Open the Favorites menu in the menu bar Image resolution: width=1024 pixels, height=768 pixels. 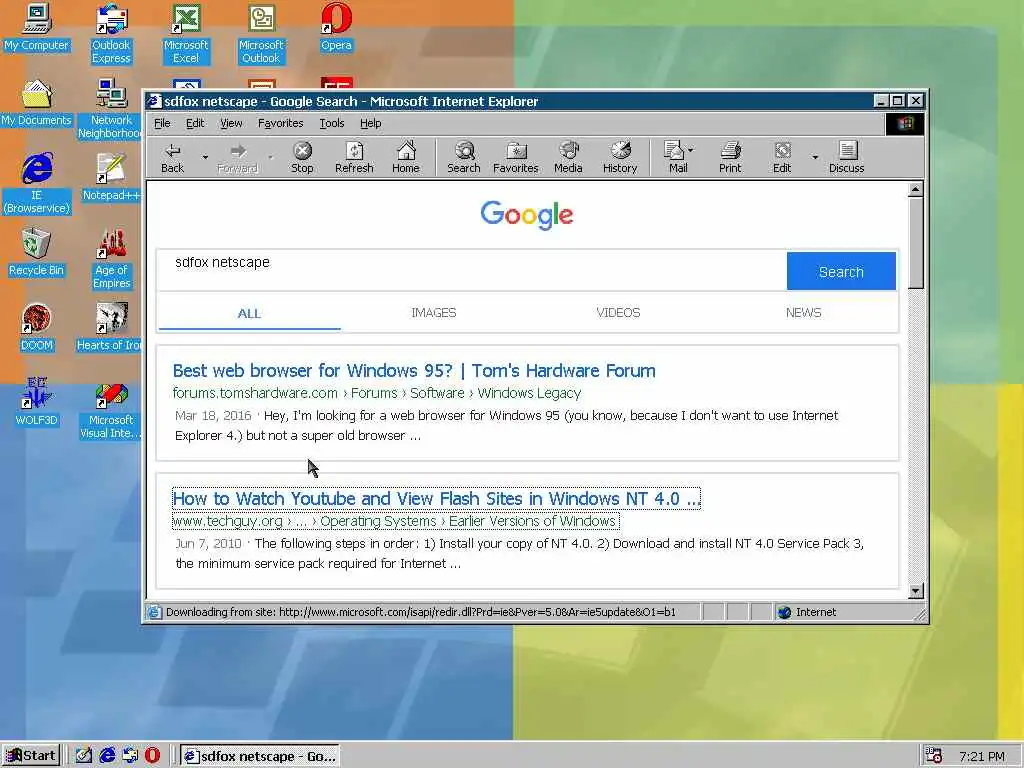pos(280,123)
